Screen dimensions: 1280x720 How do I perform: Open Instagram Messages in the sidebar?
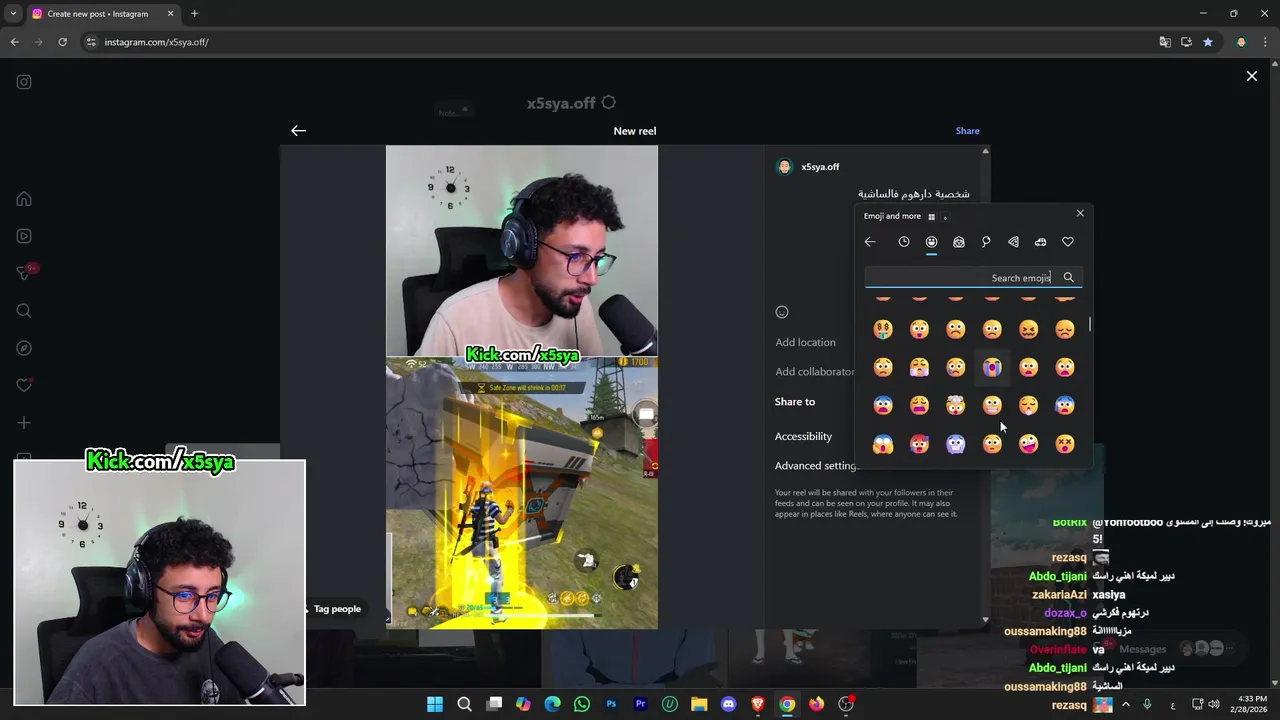(24, 273)
